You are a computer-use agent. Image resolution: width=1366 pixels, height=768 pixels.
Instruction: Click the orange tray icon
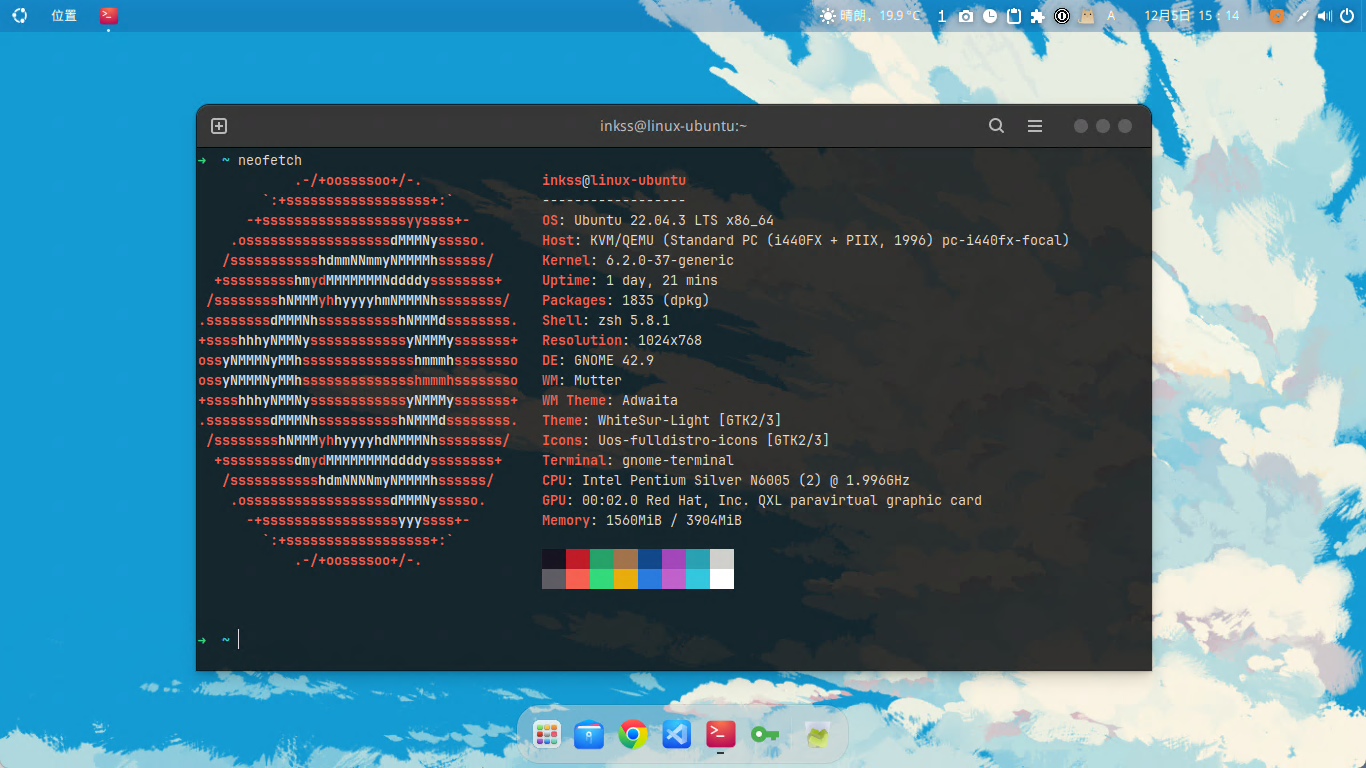[x=1277, y=16]
